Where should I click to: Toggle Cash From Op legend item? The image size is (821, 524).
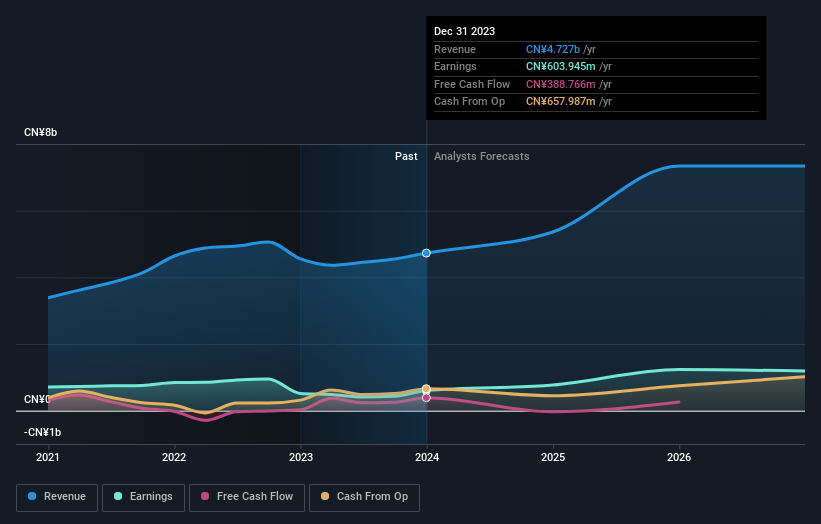pos(365,496)
